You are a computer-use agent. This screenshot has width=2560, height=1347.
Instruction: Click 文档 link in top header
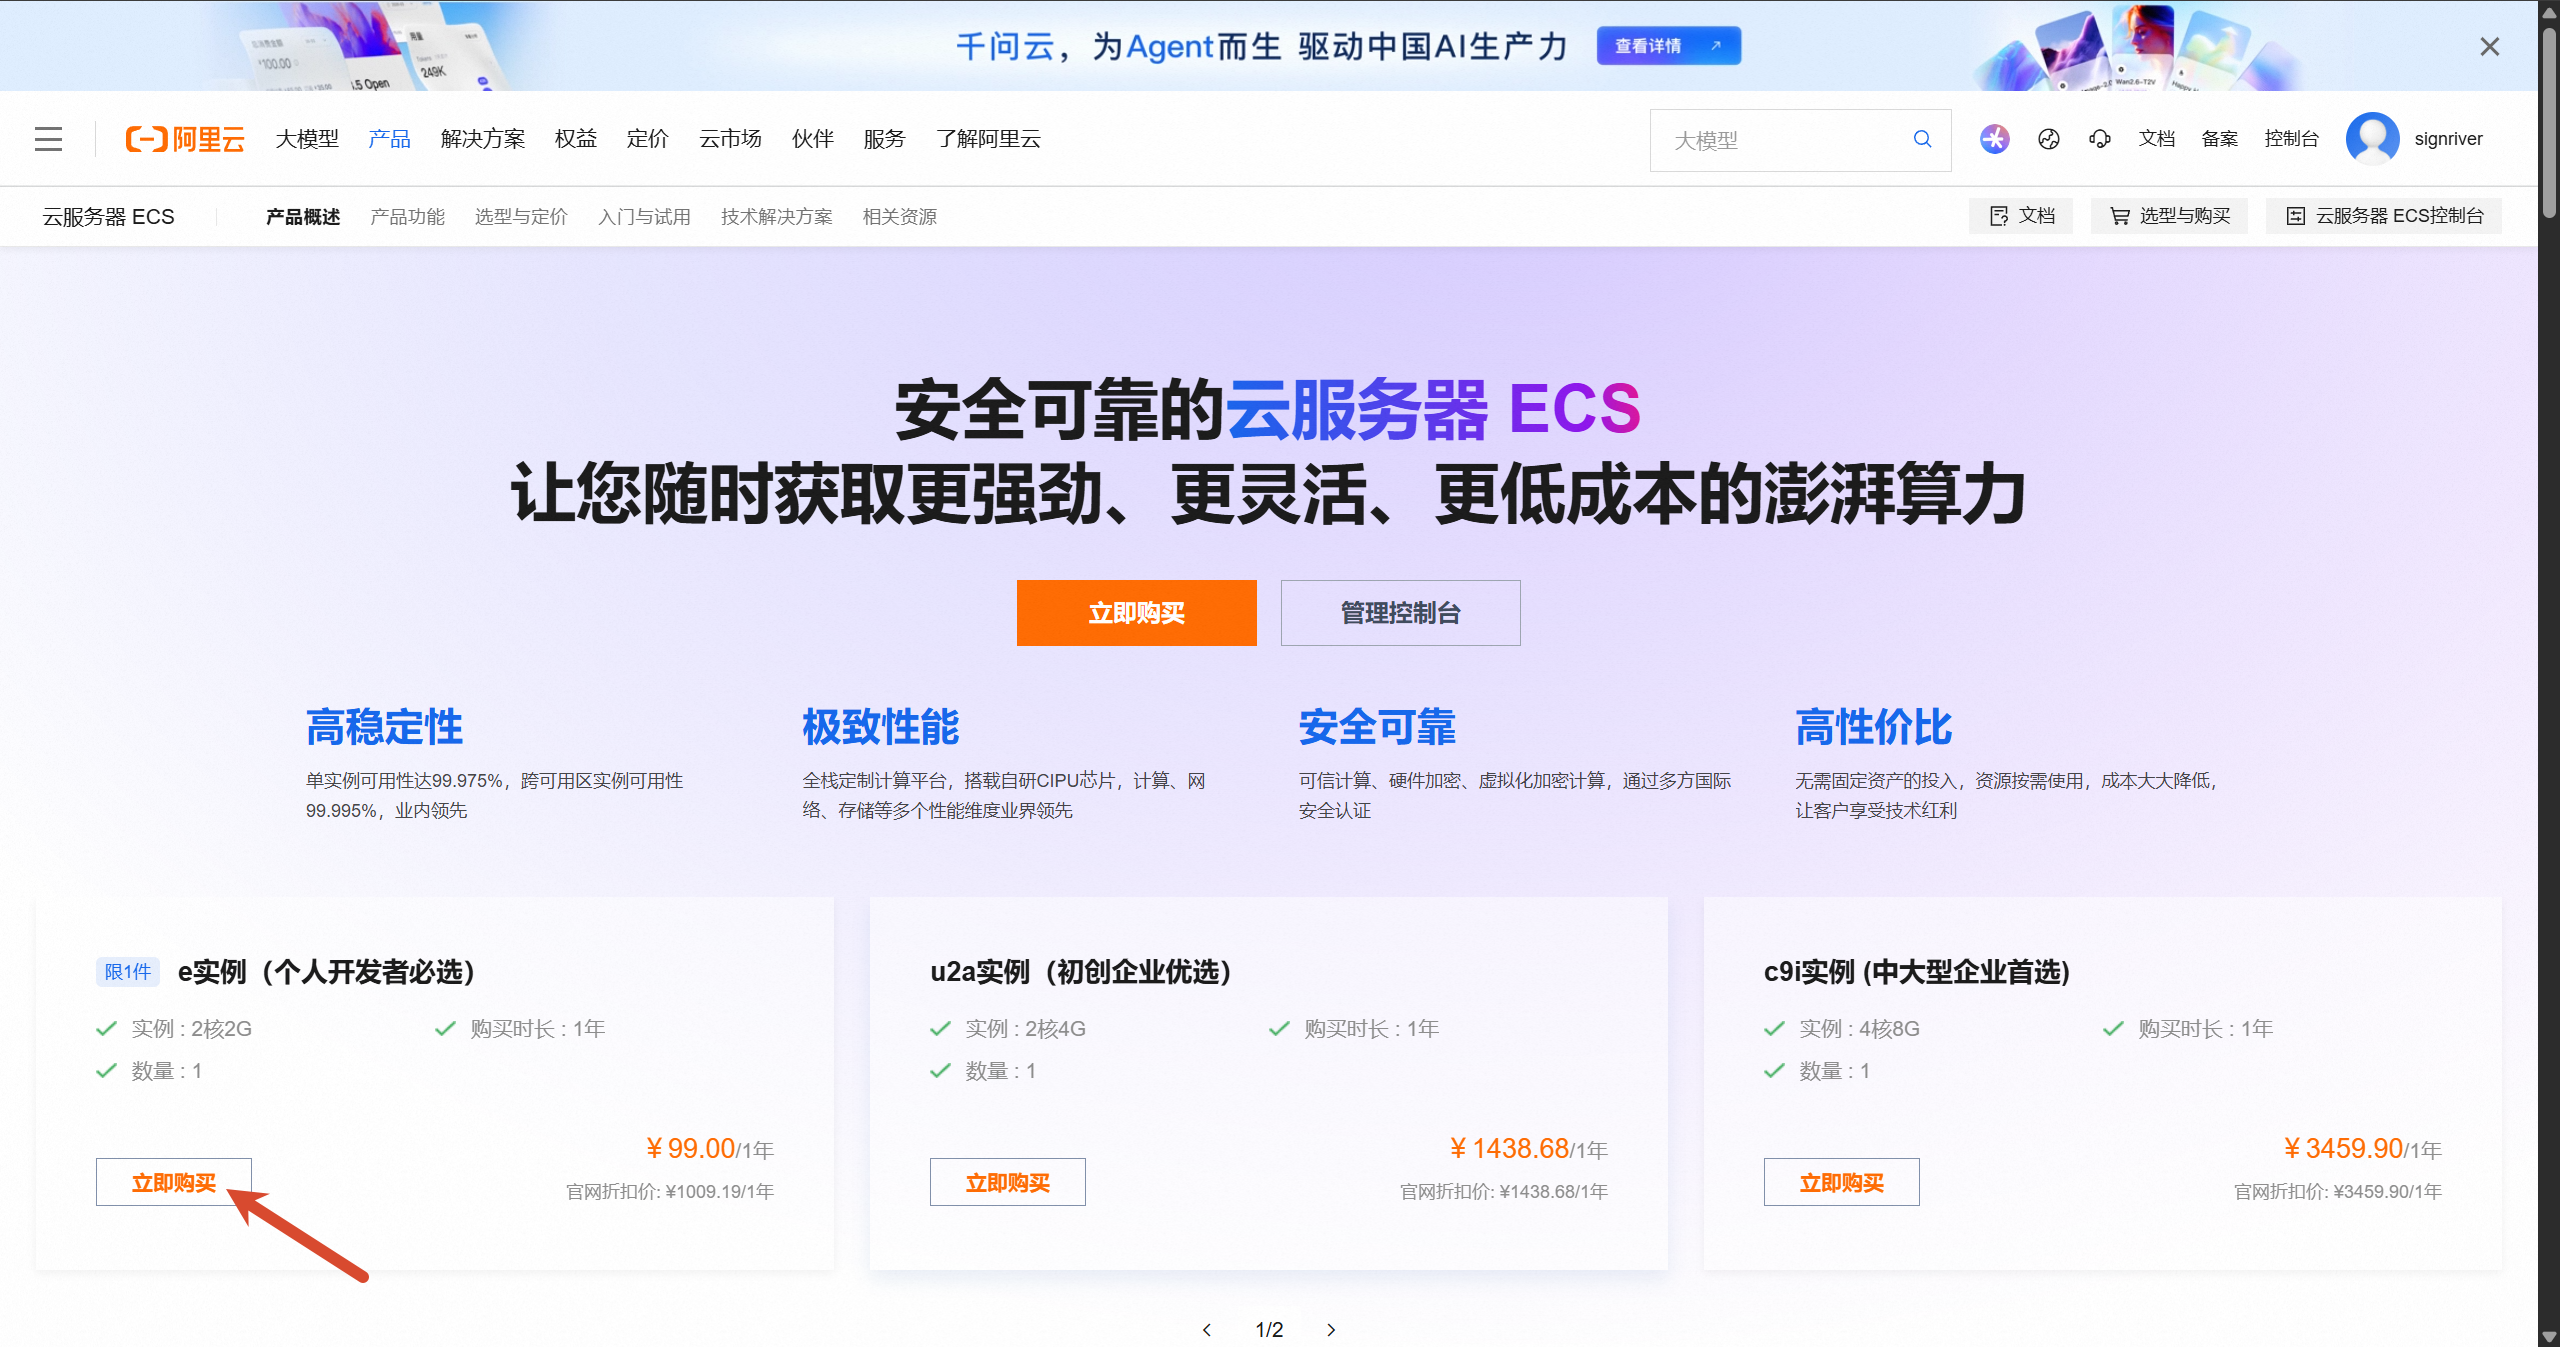pyautogui.click(x=2157, y=139)
